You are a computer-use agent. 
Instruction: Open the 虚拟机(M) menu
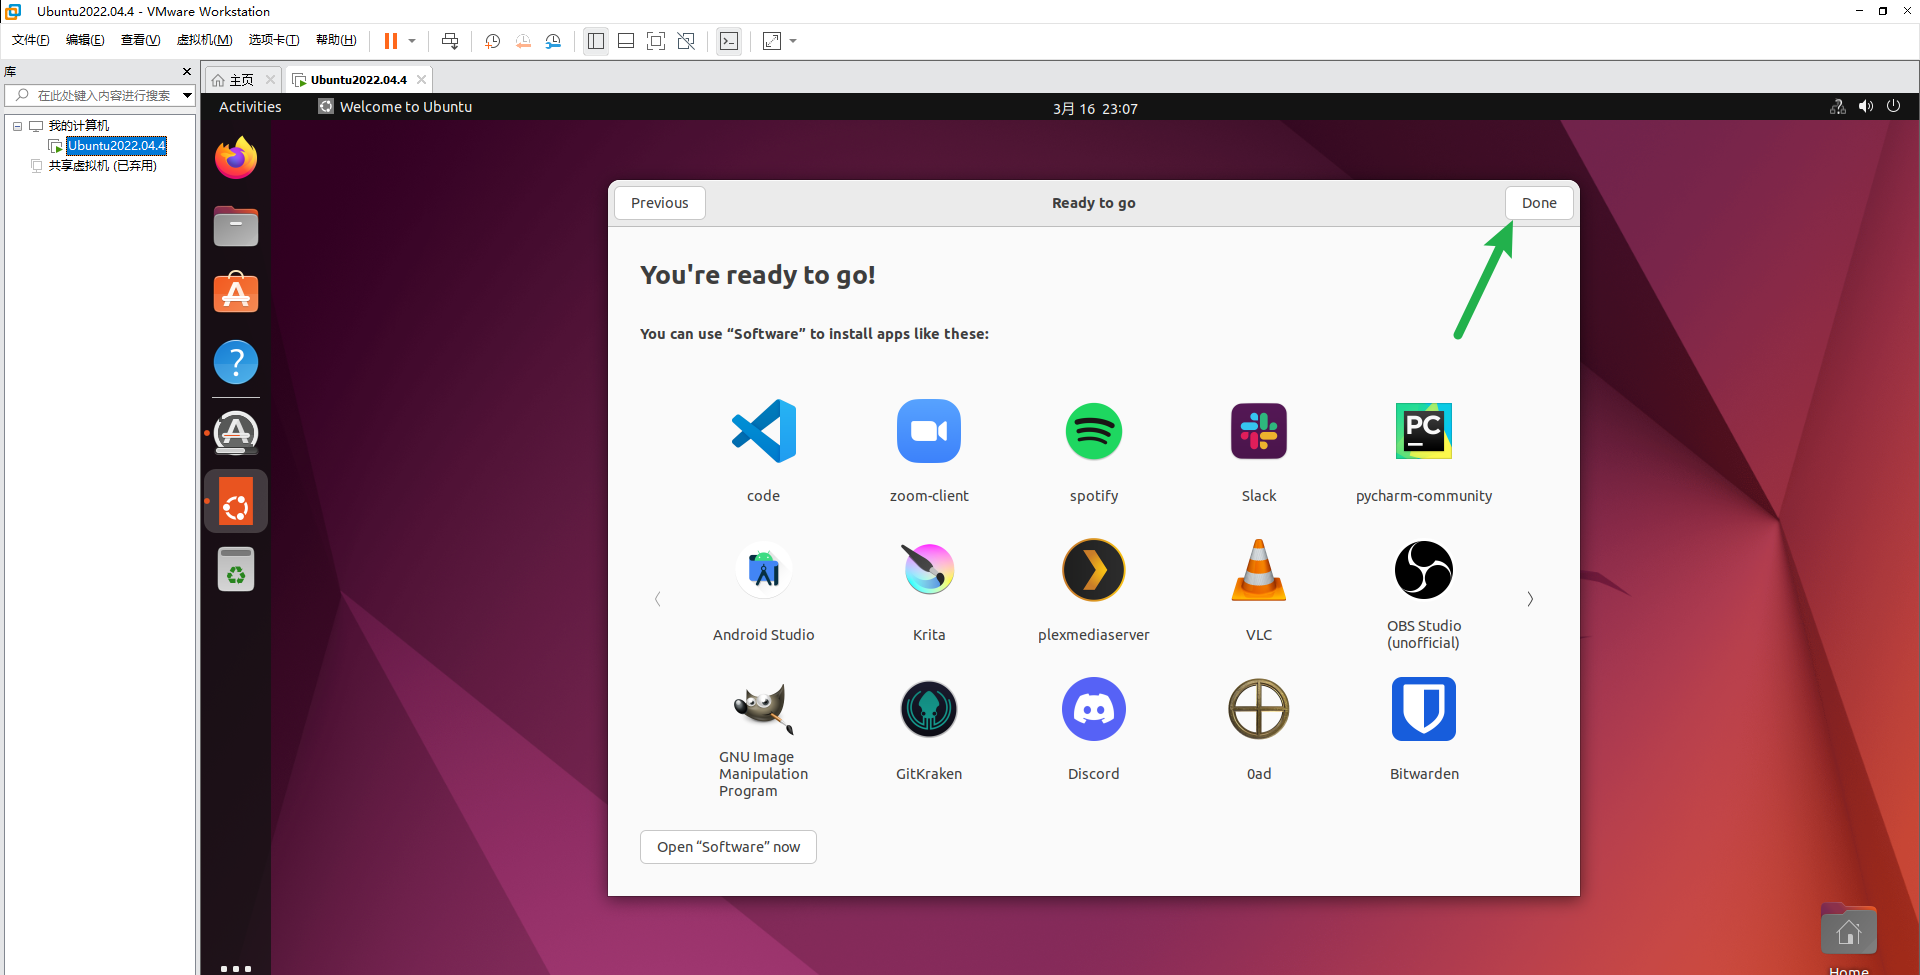point(204,40)
